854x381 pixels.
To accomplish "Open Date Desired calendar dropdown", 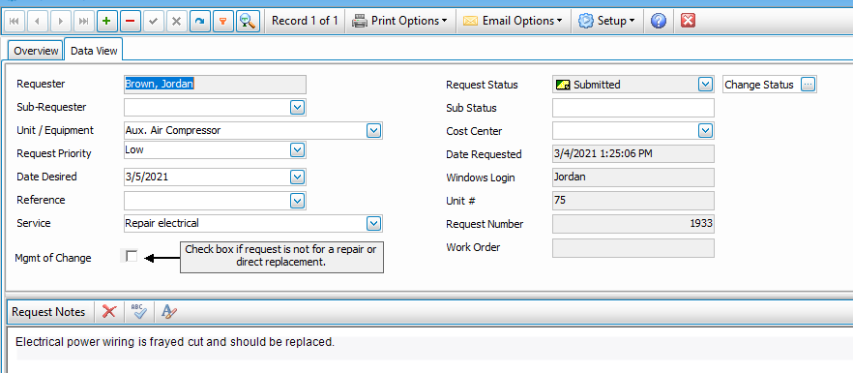I will 297,177.
